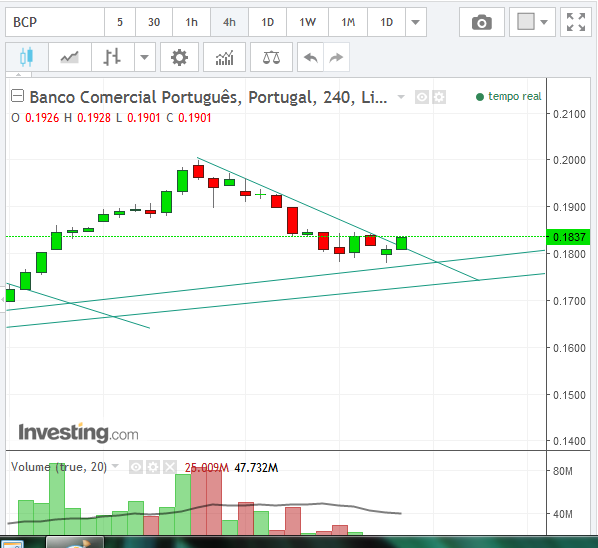Open the Volume indicator settings gear

click(x=153, y=467)
